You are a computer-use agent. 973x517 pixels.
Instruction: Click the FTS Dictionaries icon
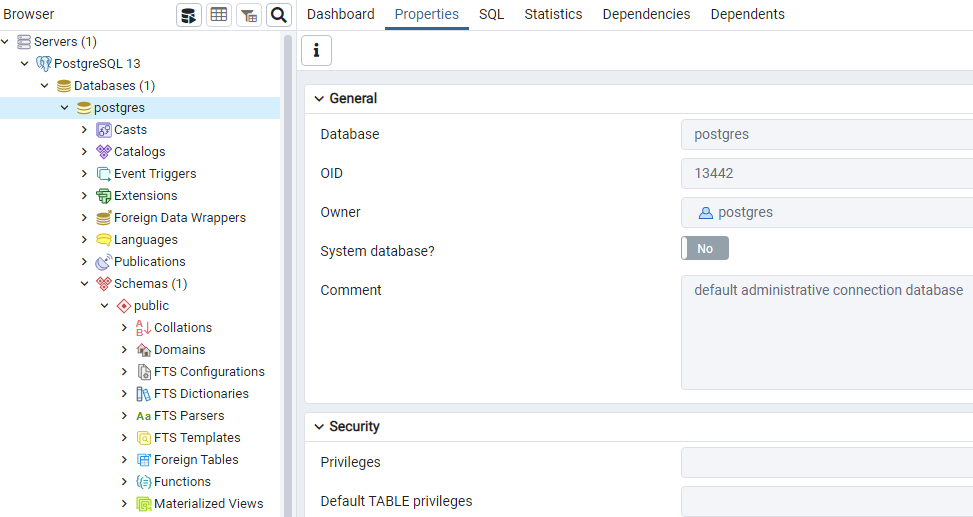[143, 393]
